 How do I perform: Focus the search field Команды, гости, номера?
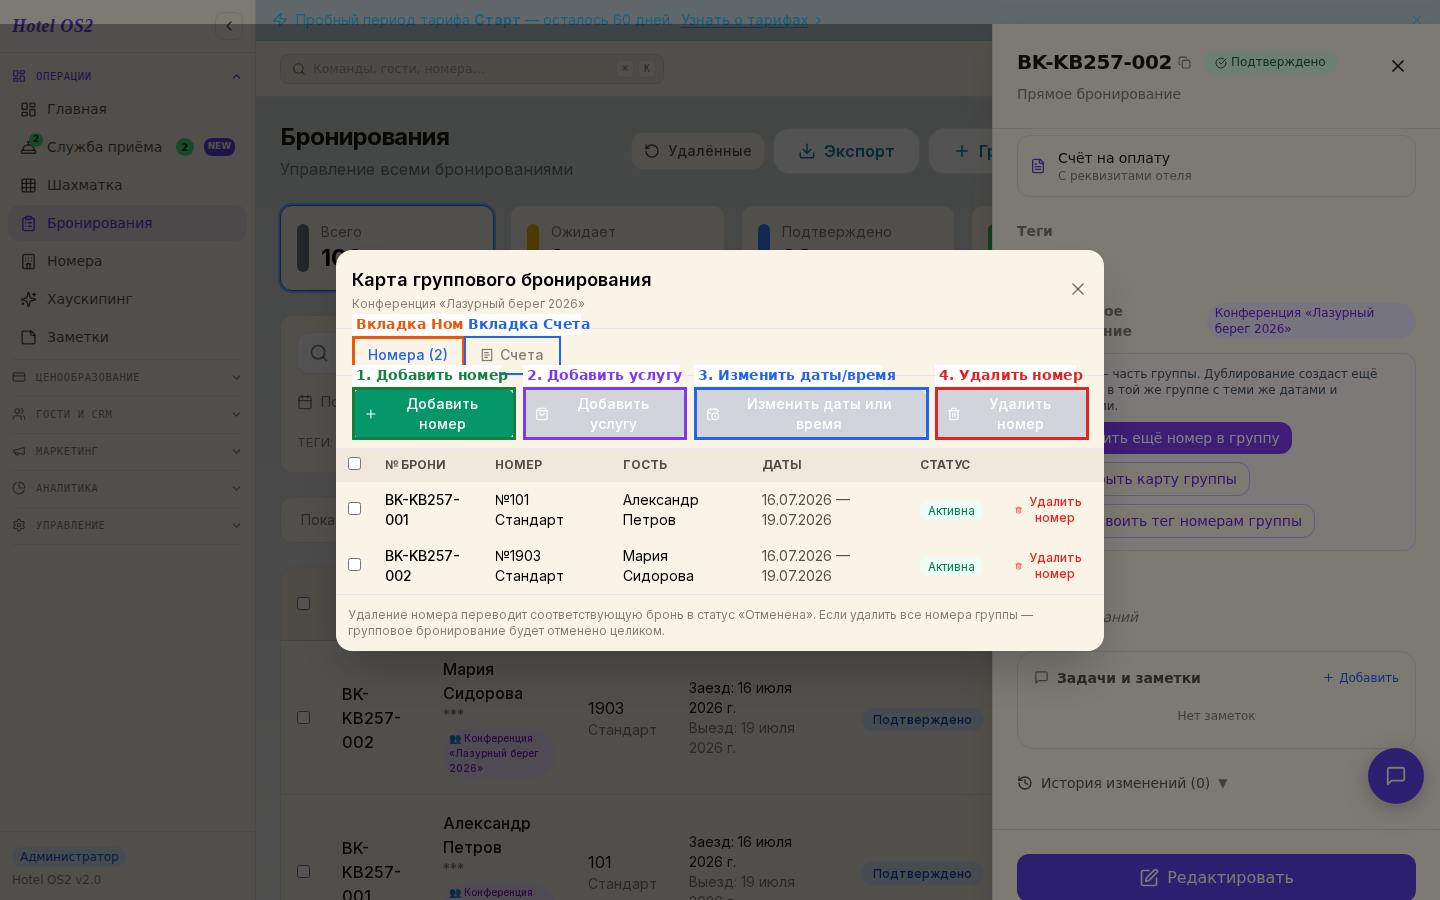click(472, 69)
